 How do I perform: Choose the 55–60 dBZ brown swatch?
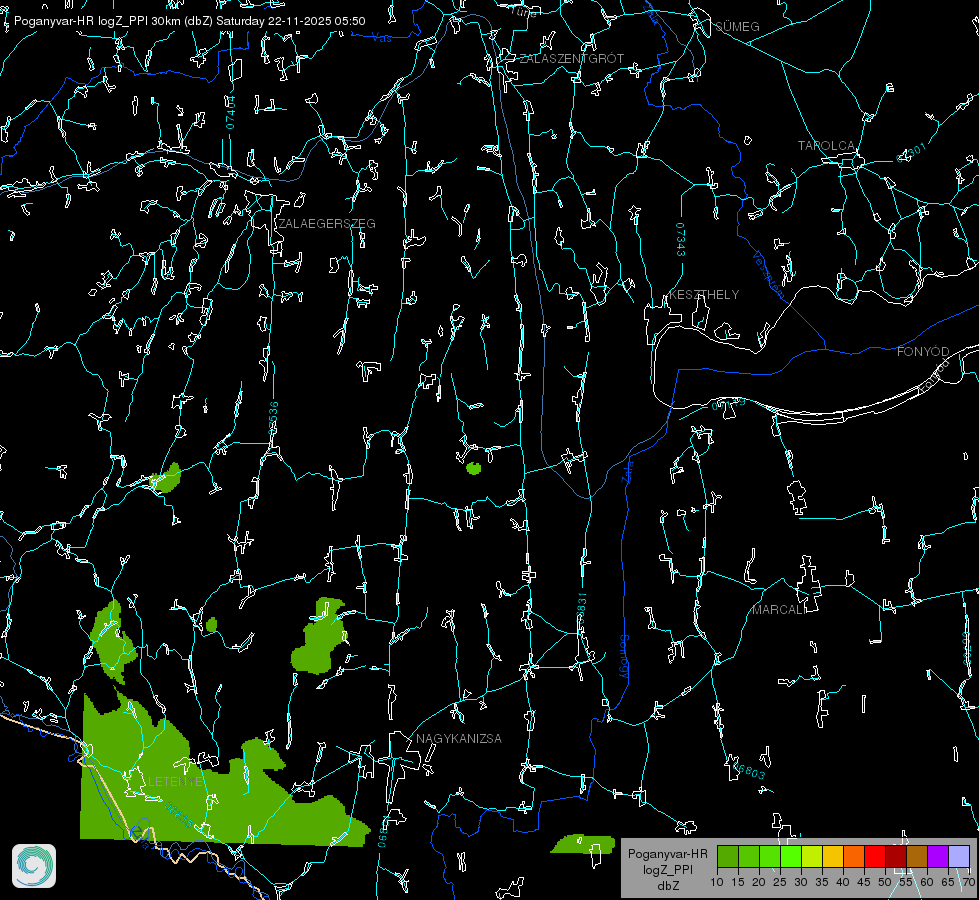(917, 856)
